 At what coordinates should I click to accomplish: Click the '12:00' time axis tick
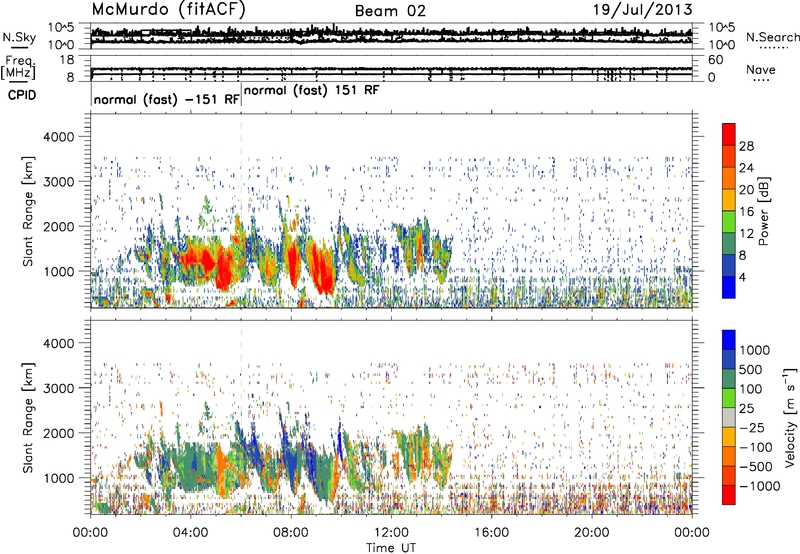[391, 533]
